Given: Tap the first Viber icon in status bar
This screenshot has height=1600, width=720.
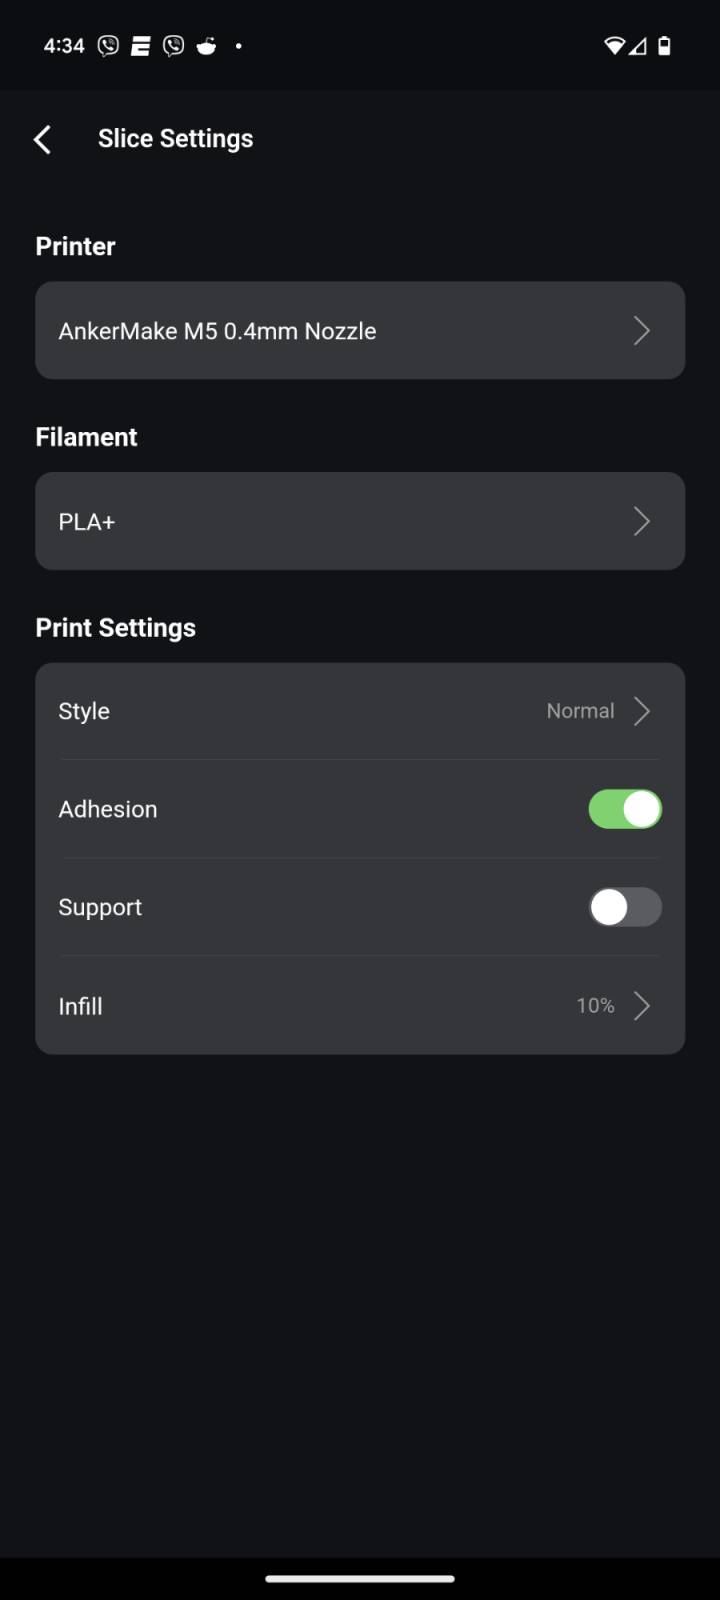Looking at the screenshot, I should [x=108, y=46].
